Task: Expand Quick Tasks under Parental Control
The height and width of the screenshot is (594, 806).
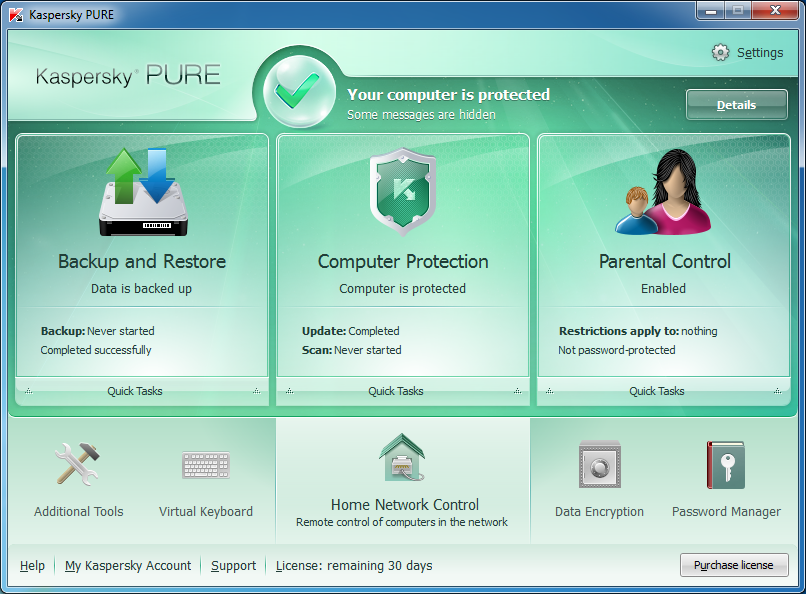Action: 664,391
